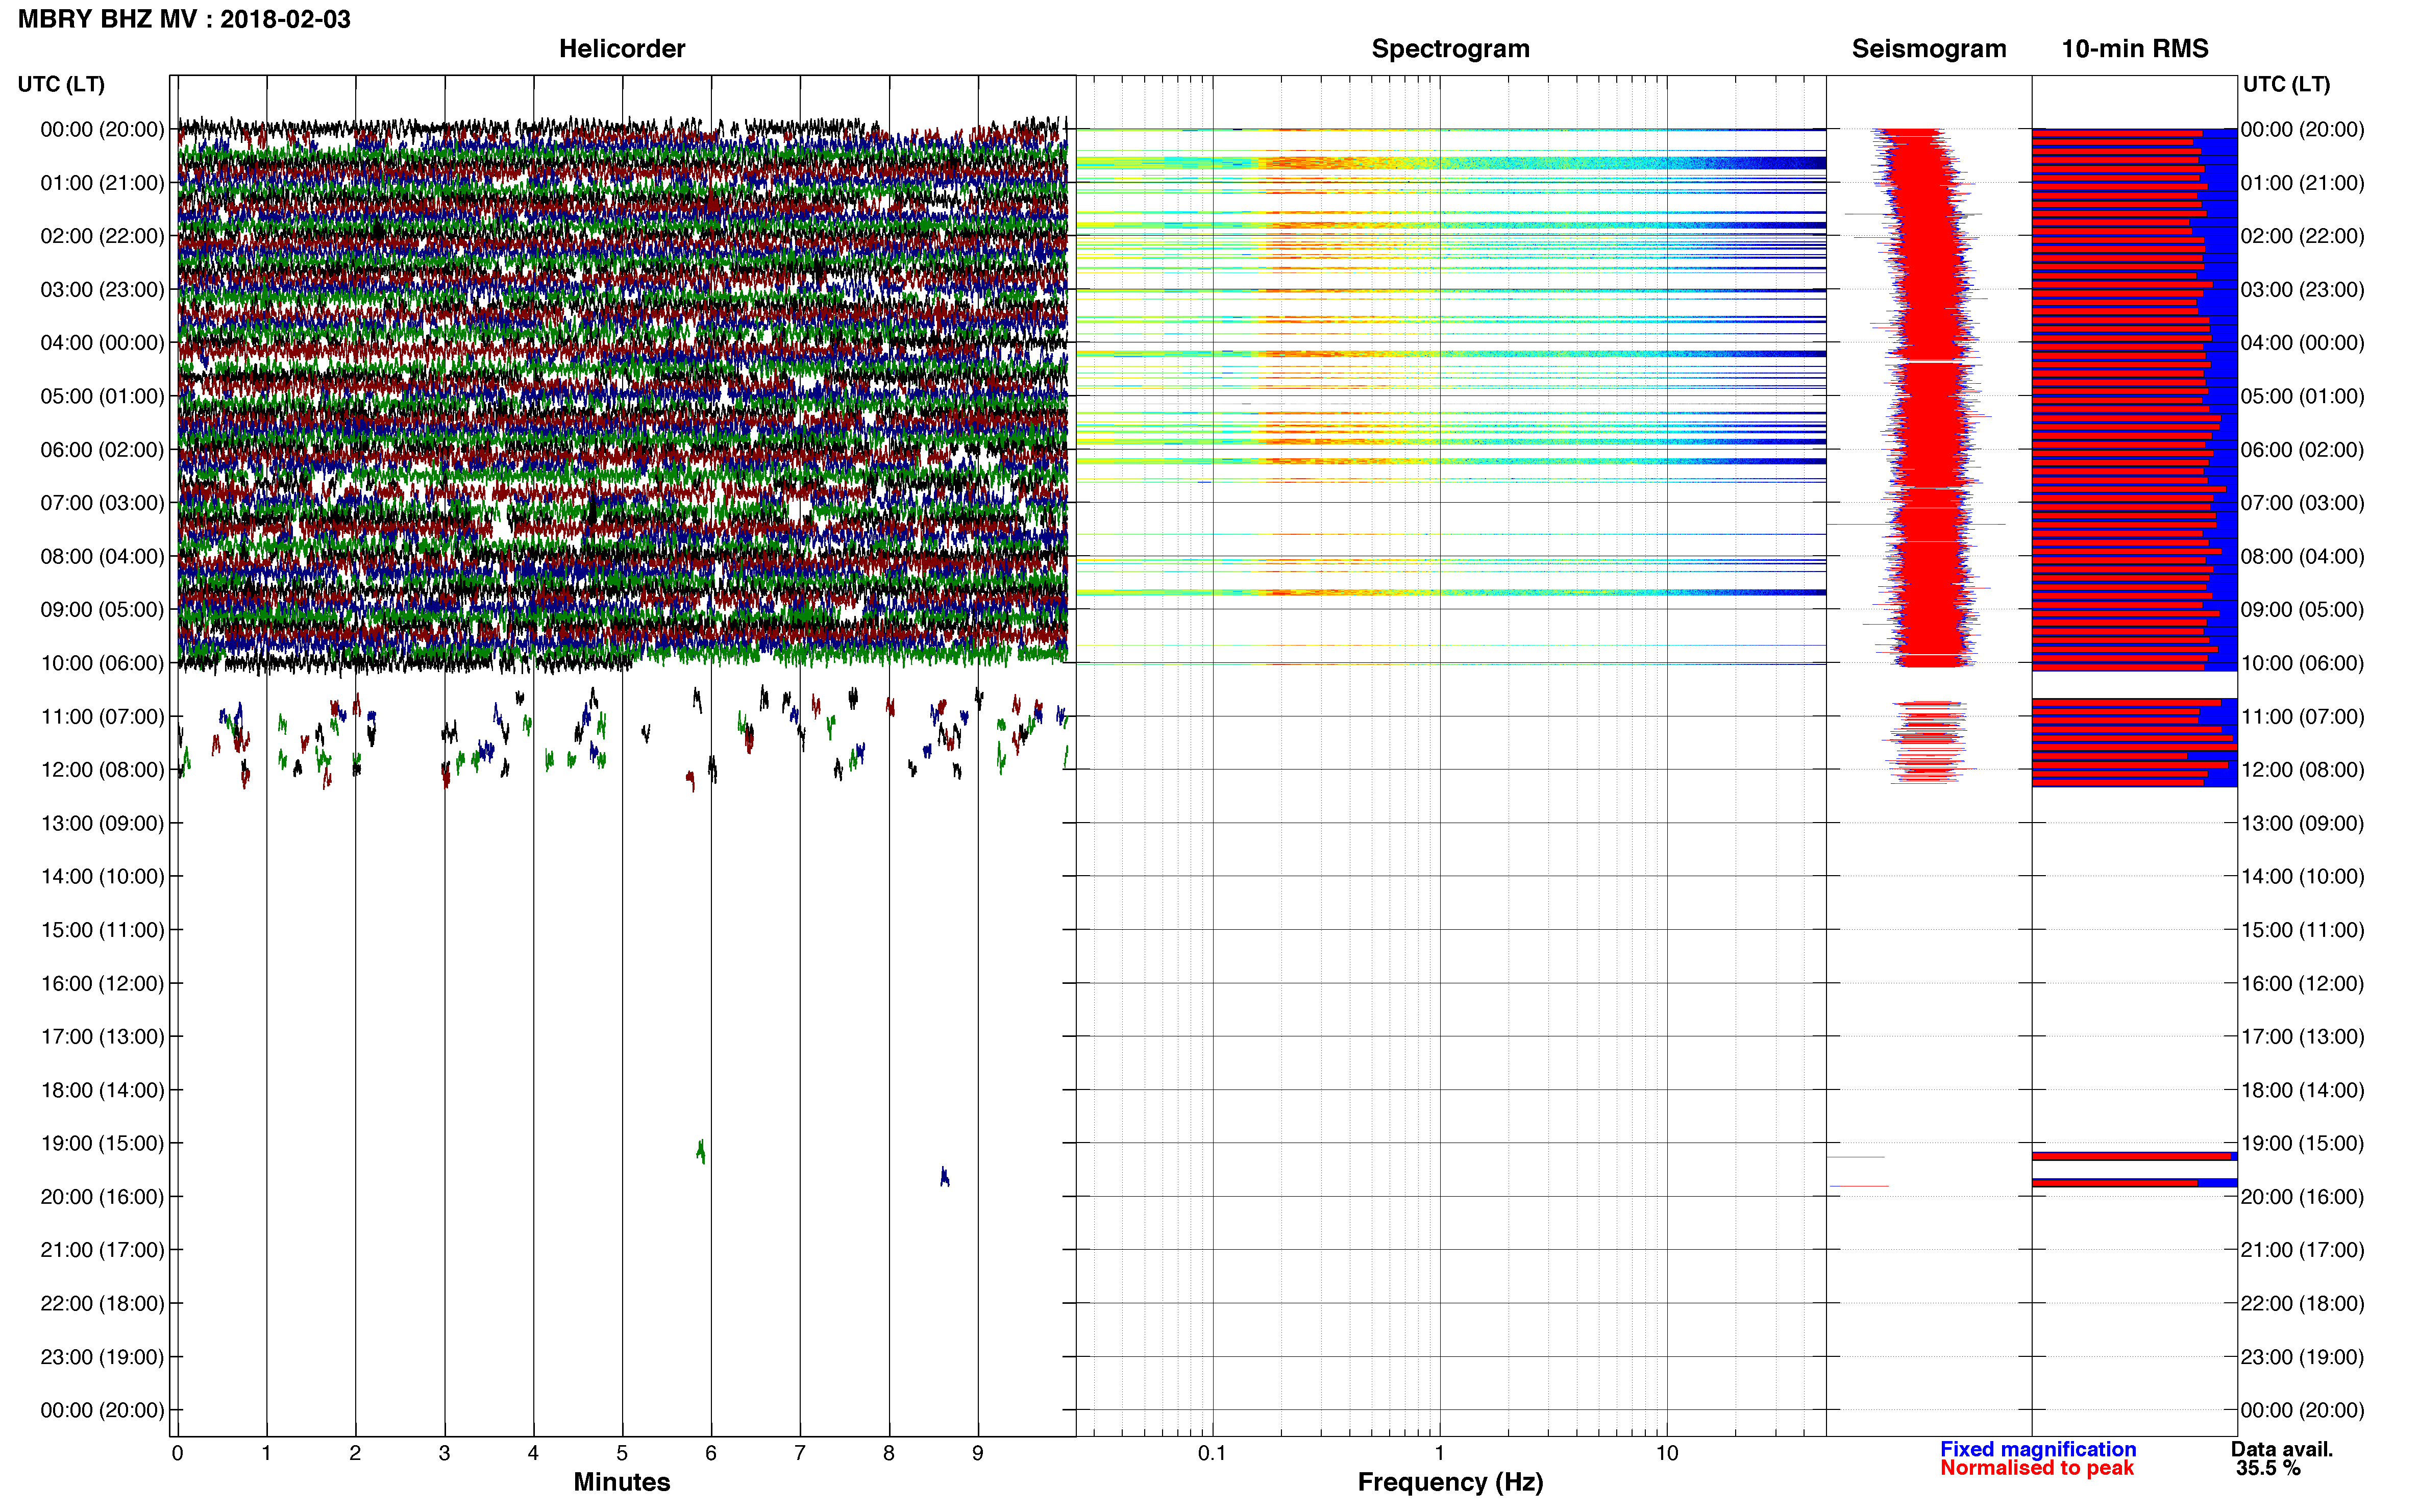
Task: Click the red 'Normalised to peak' legend text
Action: tap(2037, 1468)
